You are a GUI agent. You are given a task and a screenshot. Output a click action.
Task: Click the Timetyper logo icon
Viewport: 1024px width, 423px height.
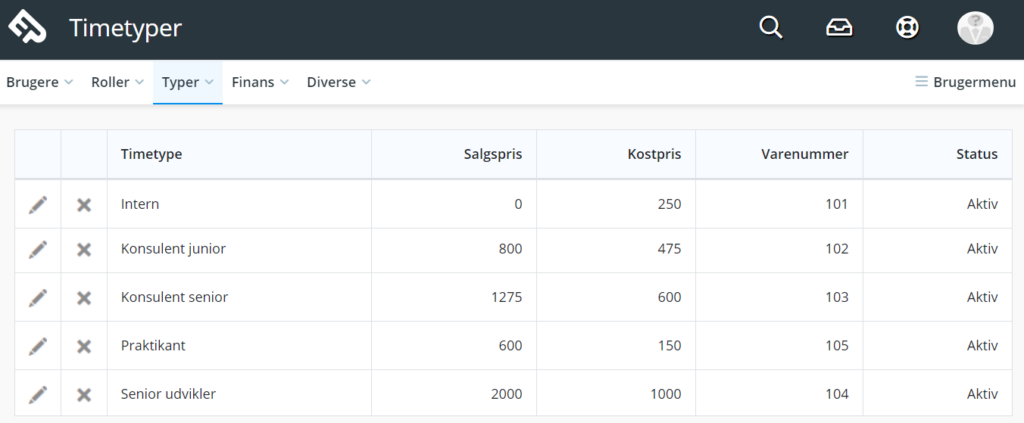[x=27, y=27]
